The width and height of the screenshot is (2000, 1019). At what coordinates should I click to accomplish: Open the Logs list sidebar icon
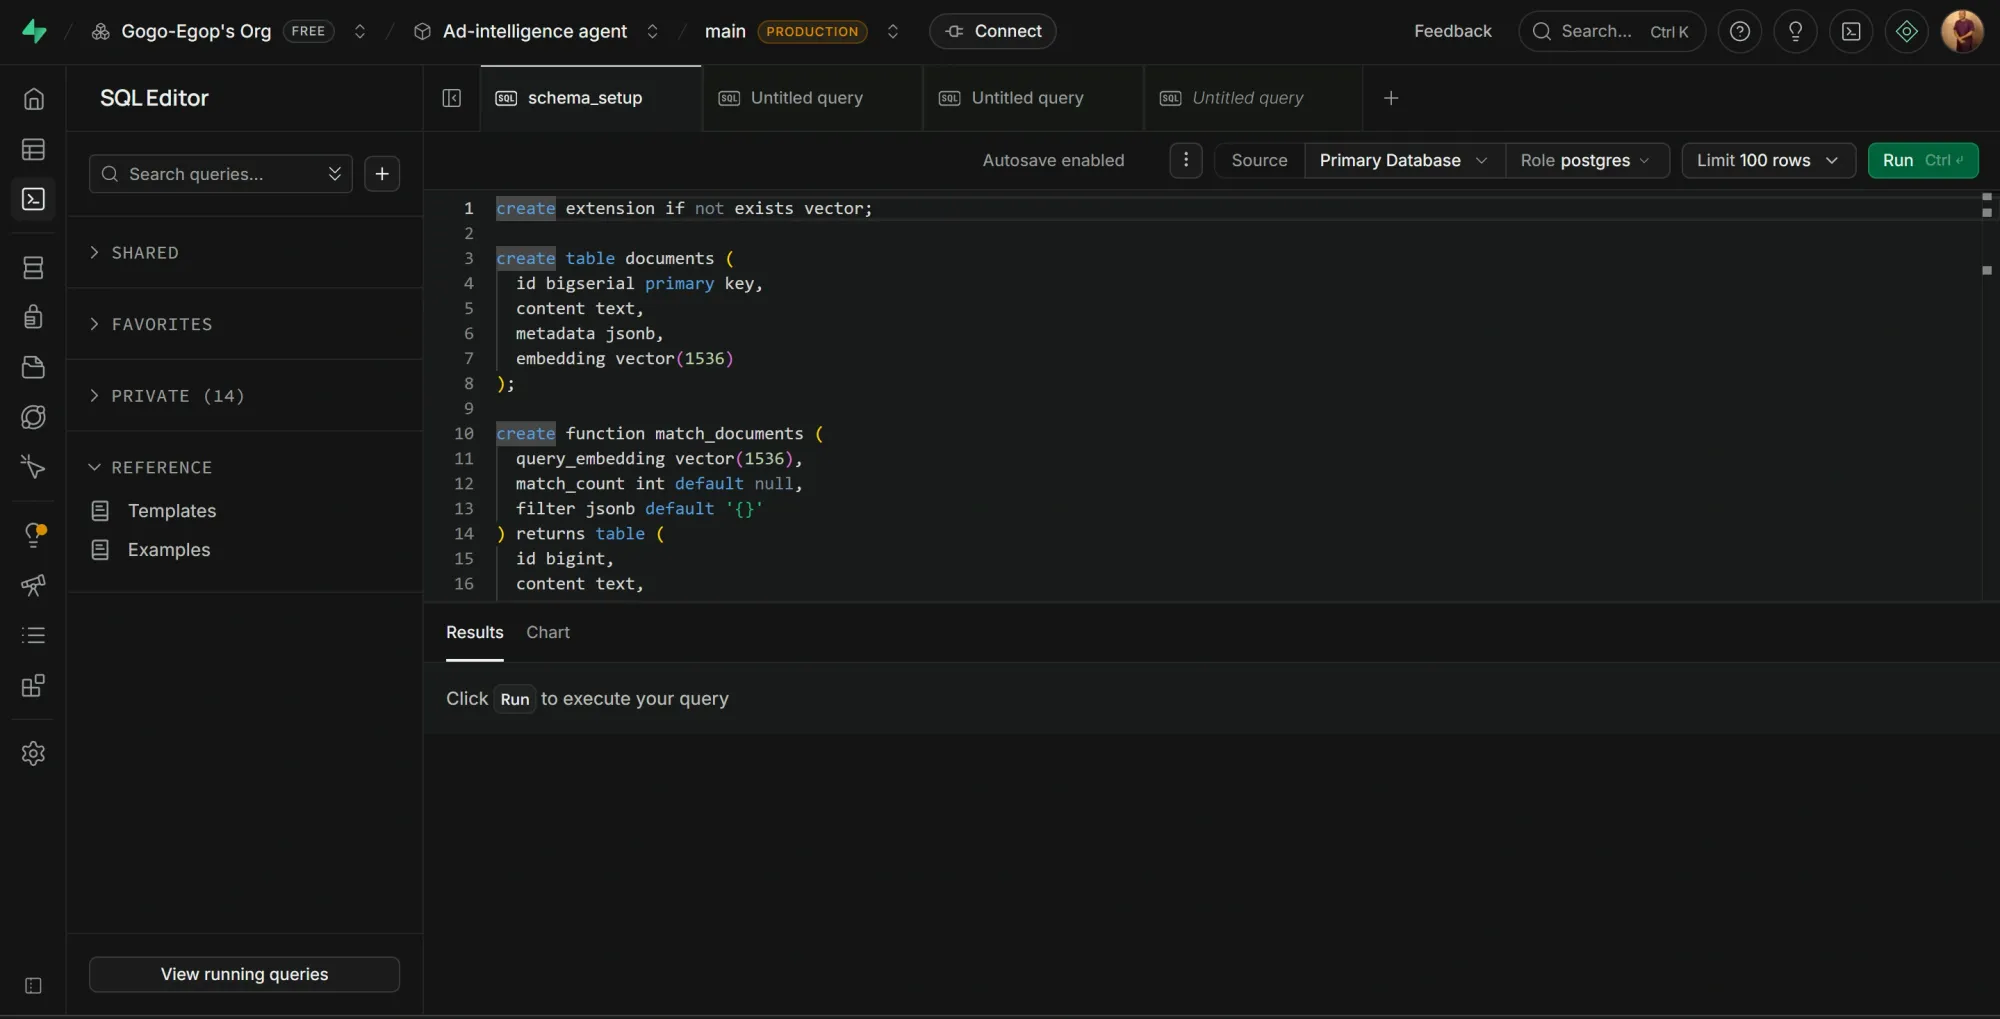tap(33, 635)
